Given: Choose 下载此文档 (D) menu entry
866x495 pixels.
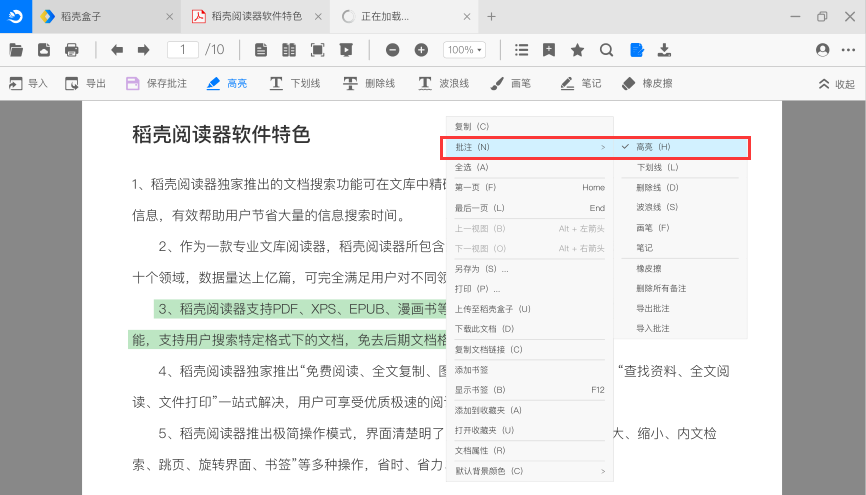Looking at the screenshot, I should coord(530,329).
